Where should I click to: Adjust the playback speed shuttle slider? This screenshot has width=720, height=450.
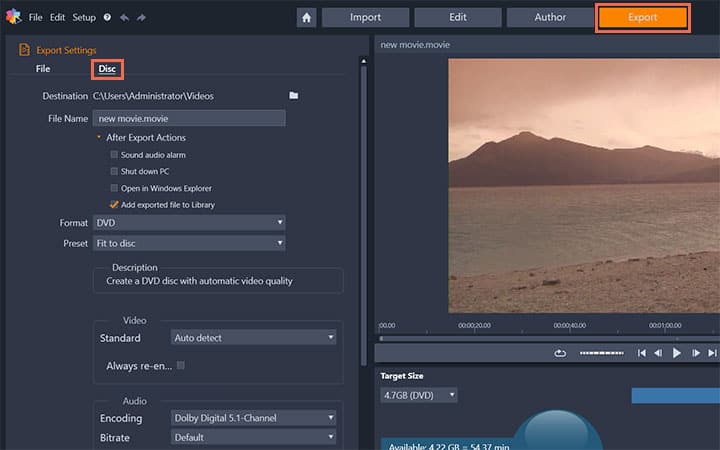click(602, 353)
